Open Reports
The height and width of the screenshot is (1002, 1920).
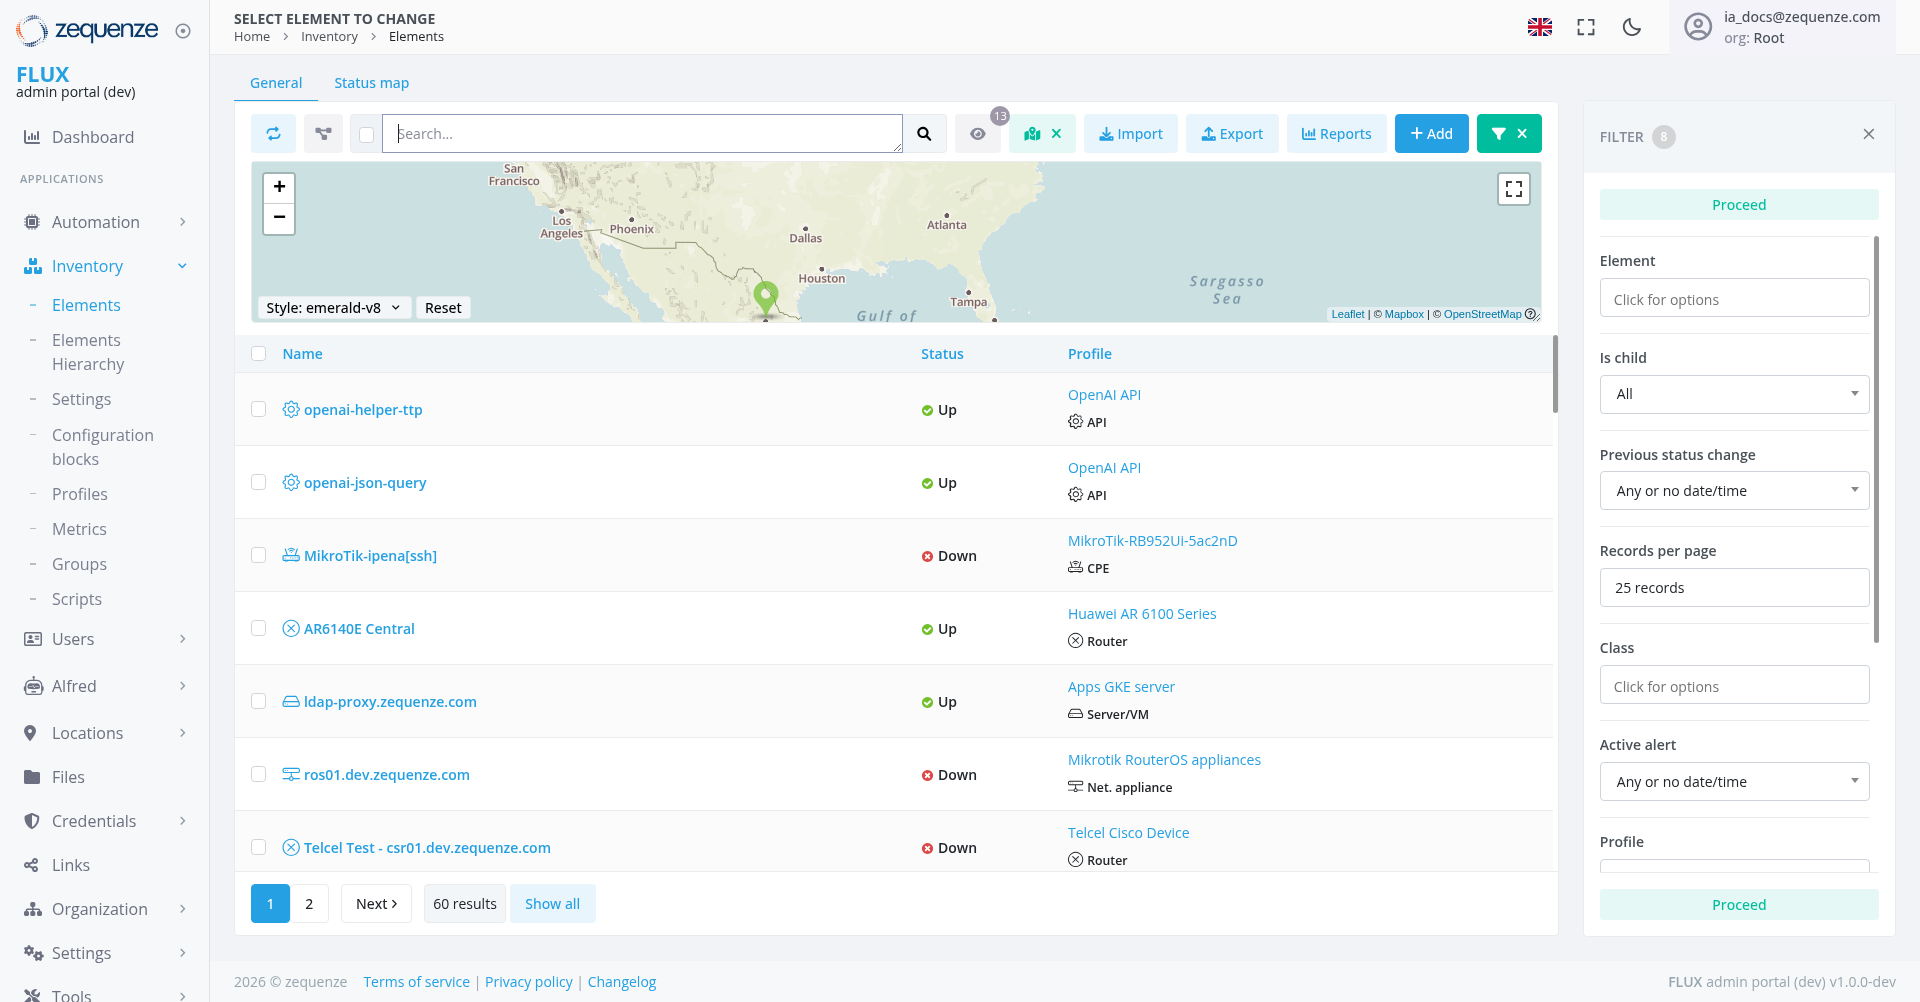[1337, 134]
